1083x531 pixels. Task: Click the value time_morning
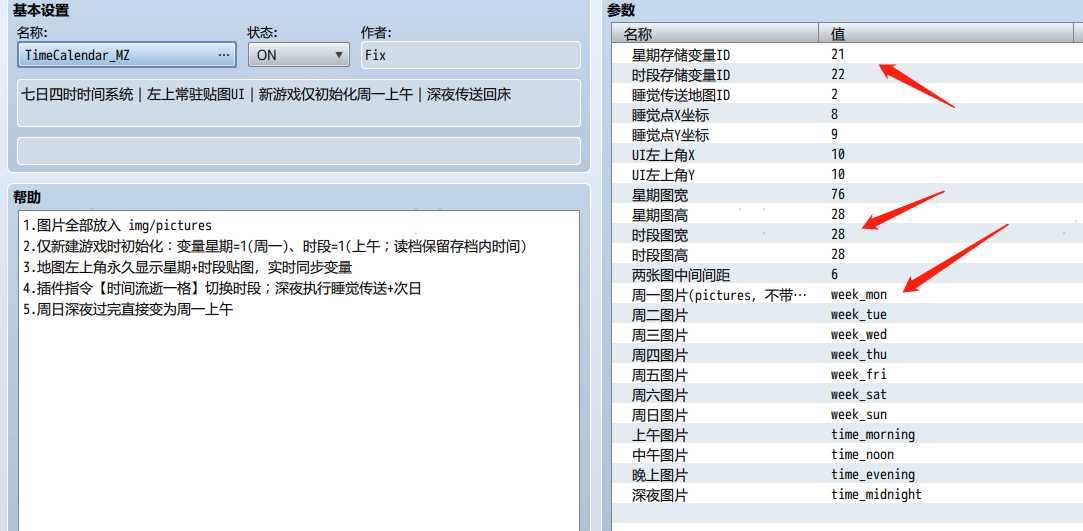click(x=873, y=434)
